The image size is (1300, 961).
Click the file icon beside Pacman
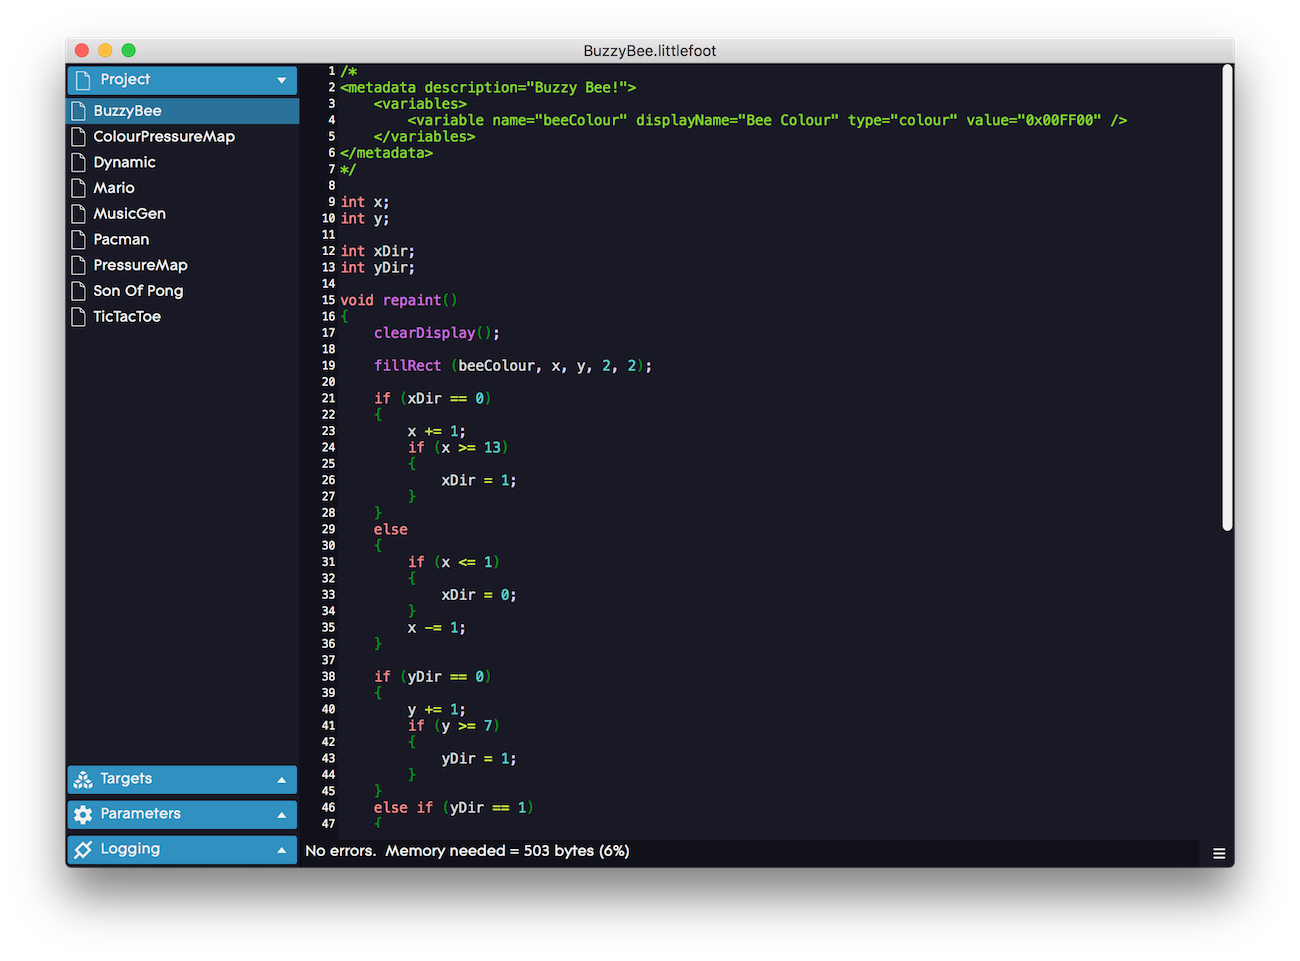[78, 239]
